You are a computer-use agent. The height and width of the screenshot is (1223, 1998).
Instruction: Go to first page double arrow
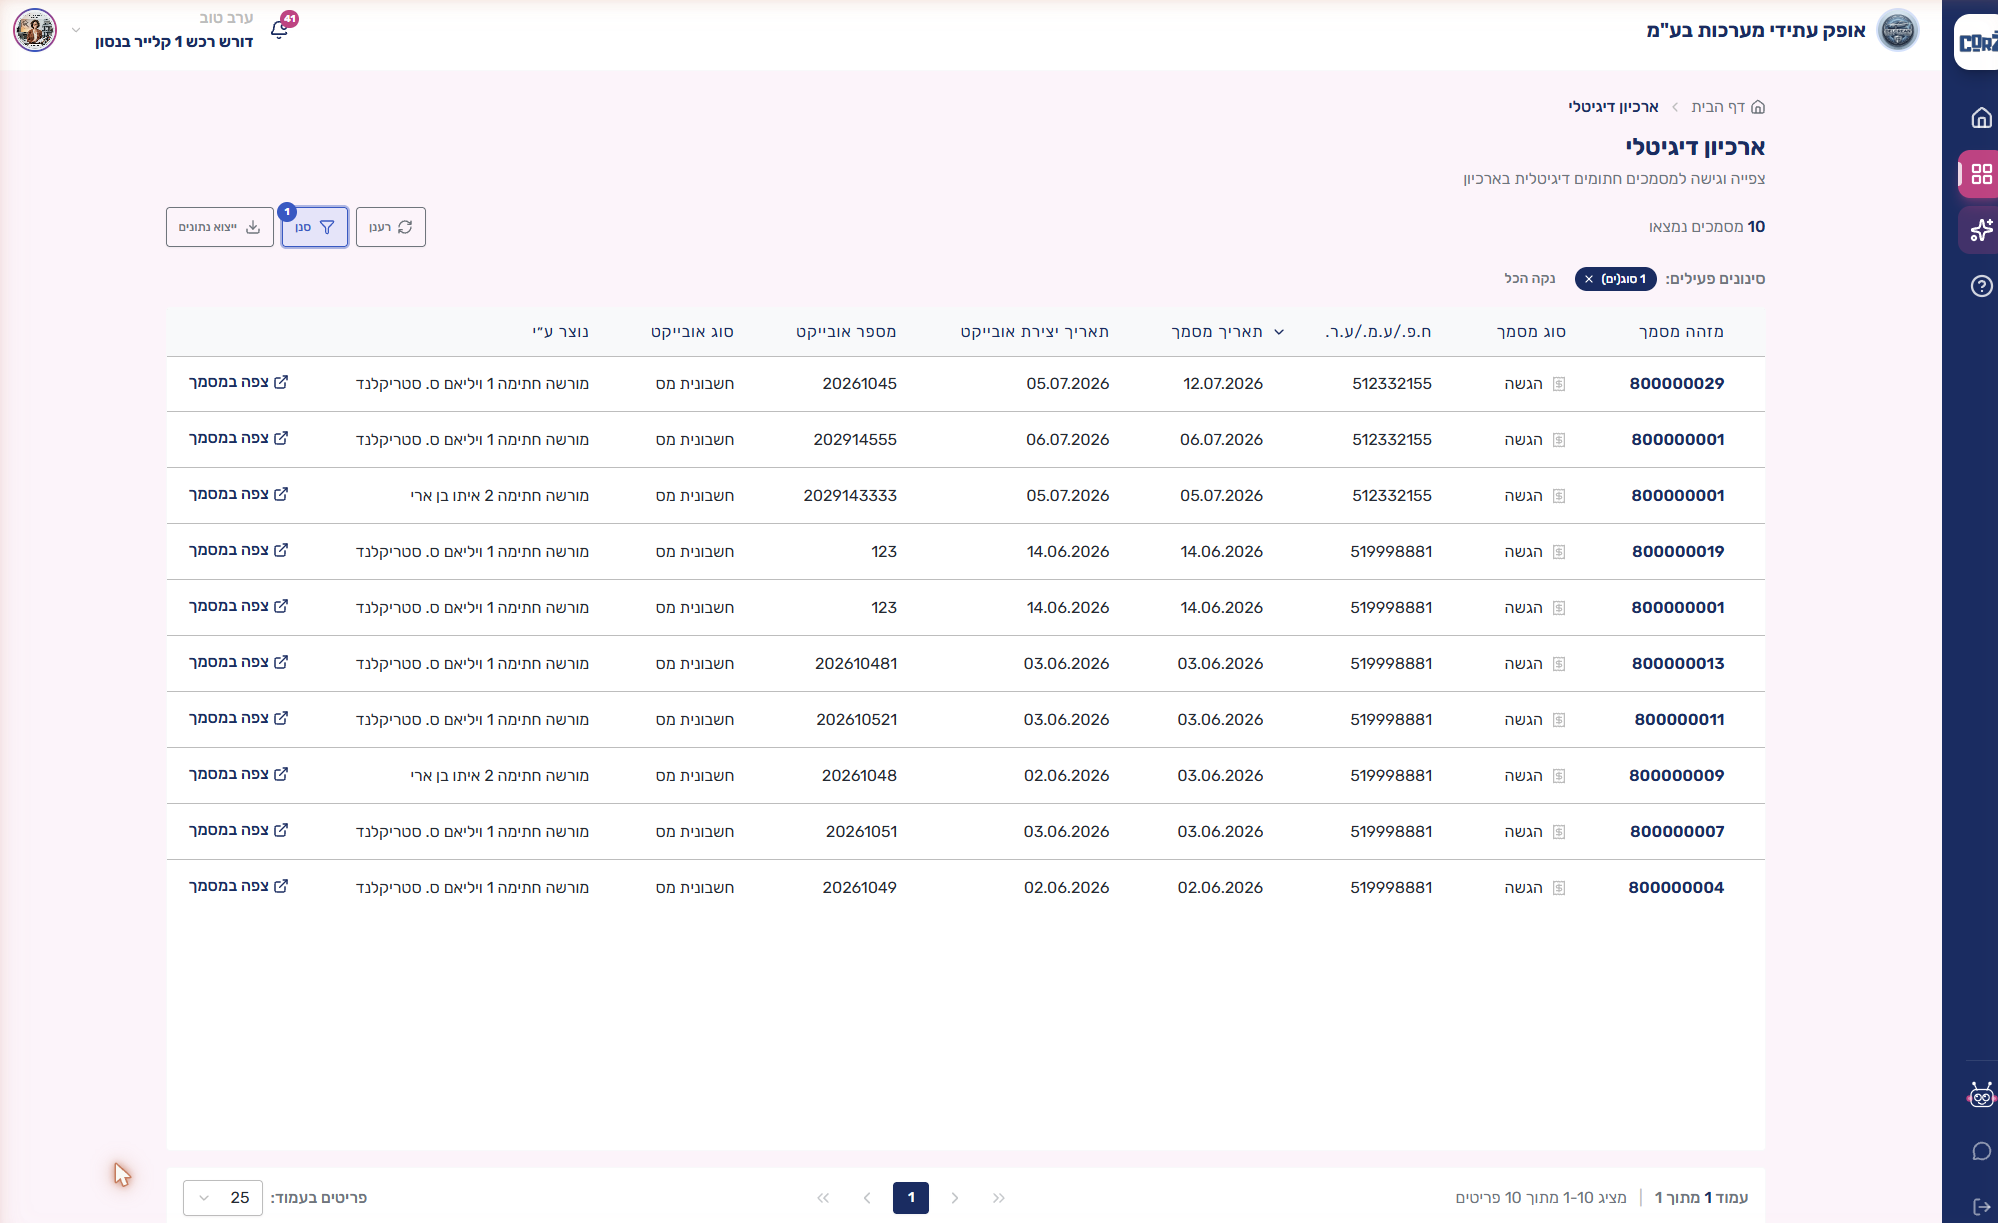tap(999, 1198)
